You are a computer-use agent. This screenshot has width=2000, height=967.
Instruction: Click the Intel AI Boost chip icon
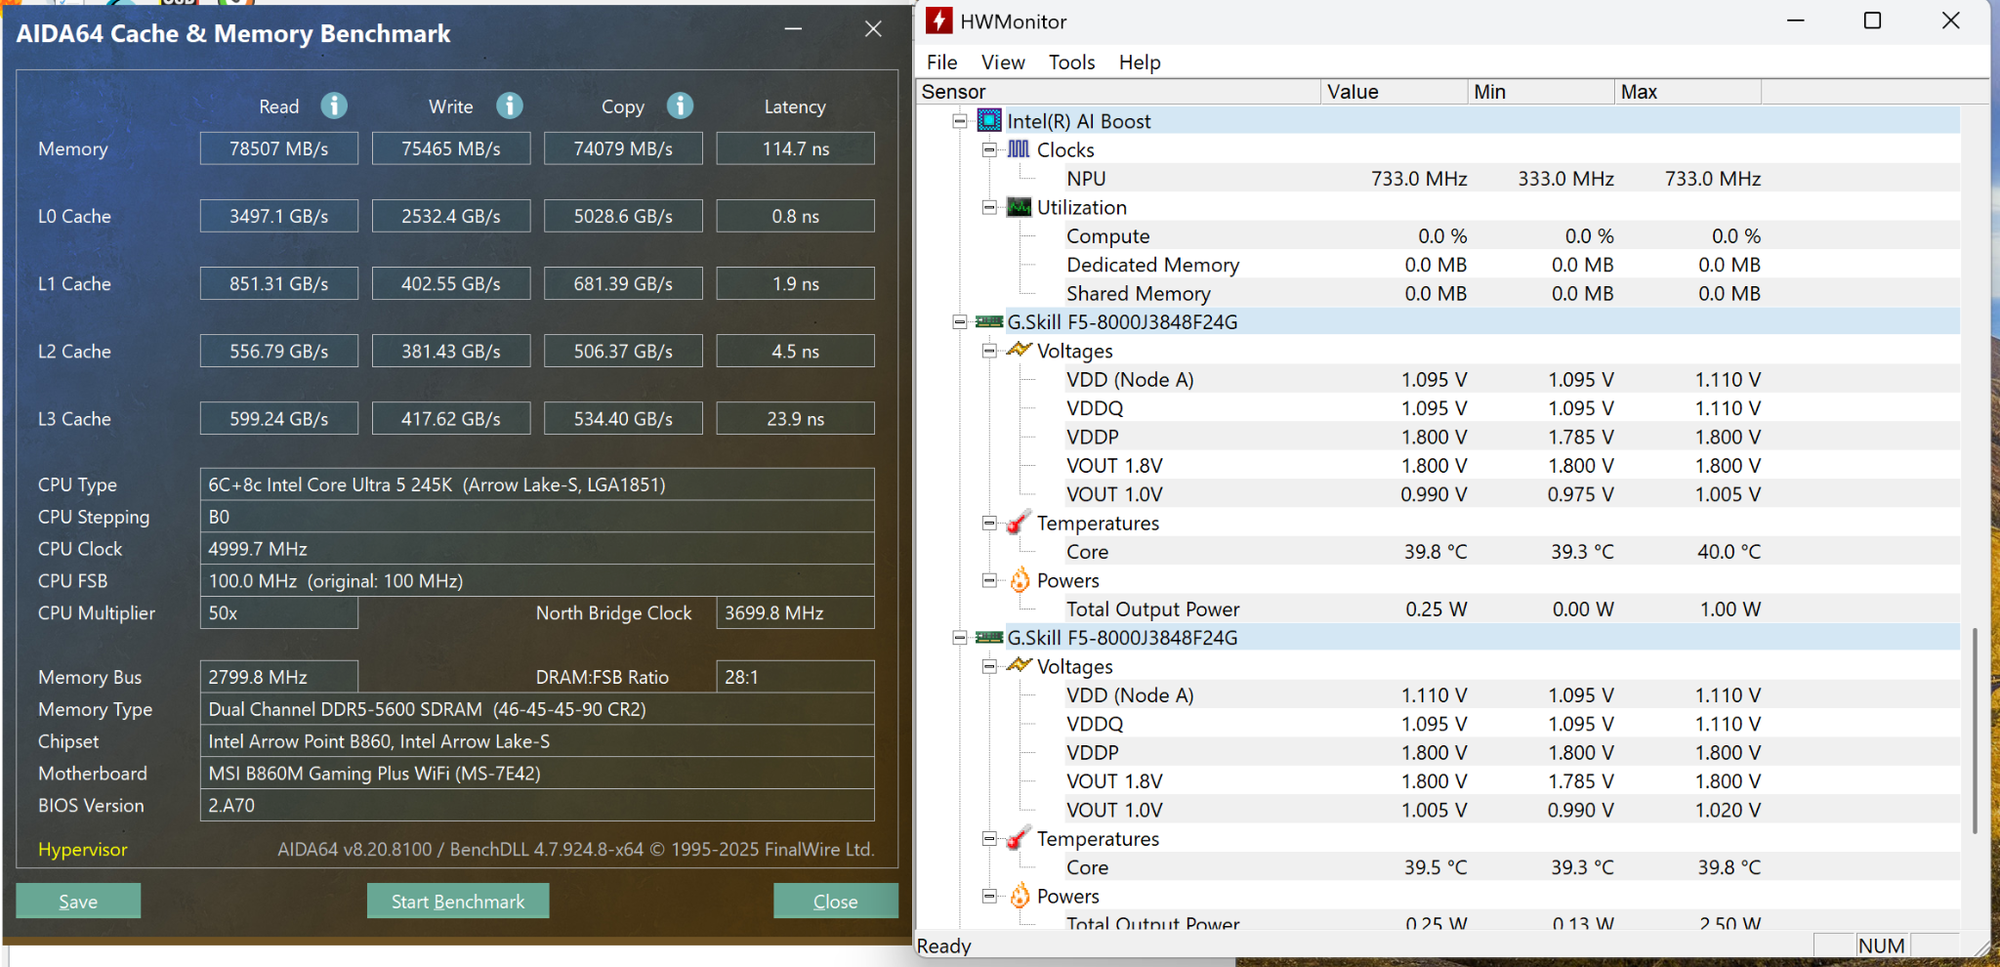(x=989, y=121)
